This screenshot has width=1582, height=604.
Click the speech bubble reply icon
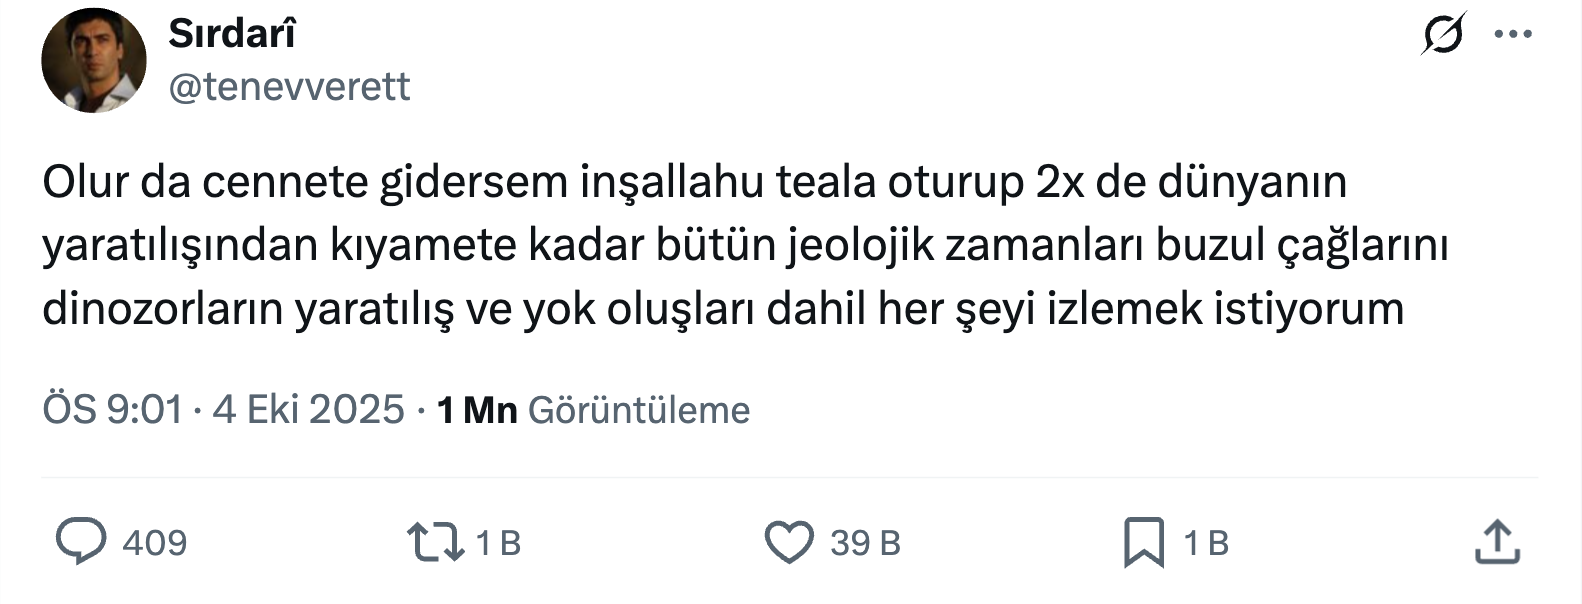pos(81,542)
